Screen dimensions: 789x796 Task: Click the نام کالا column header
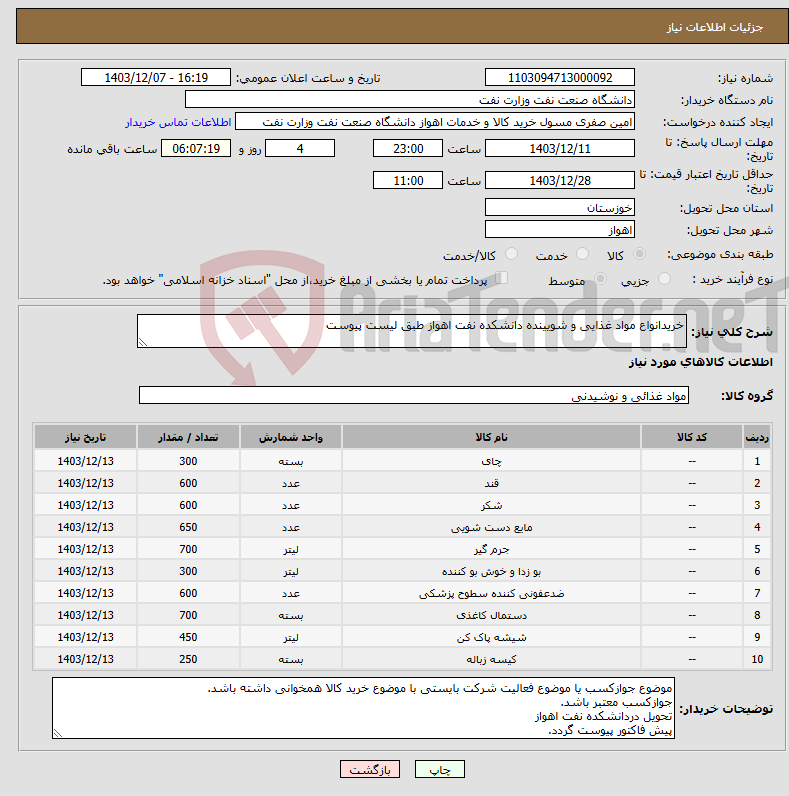pyautogui.click(x=491, y=437)
